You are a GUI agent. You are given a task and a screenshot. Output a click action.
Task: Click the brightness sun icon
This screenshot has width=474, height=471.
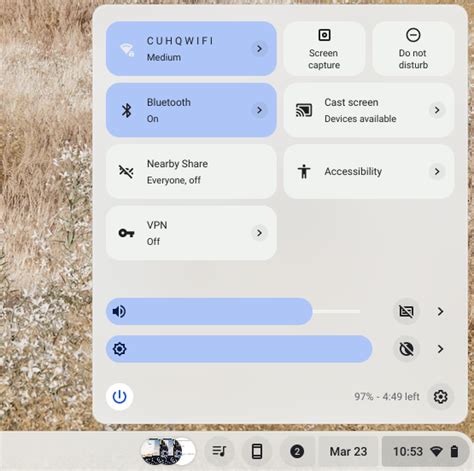pyautogui.click(x=119, y=349)
